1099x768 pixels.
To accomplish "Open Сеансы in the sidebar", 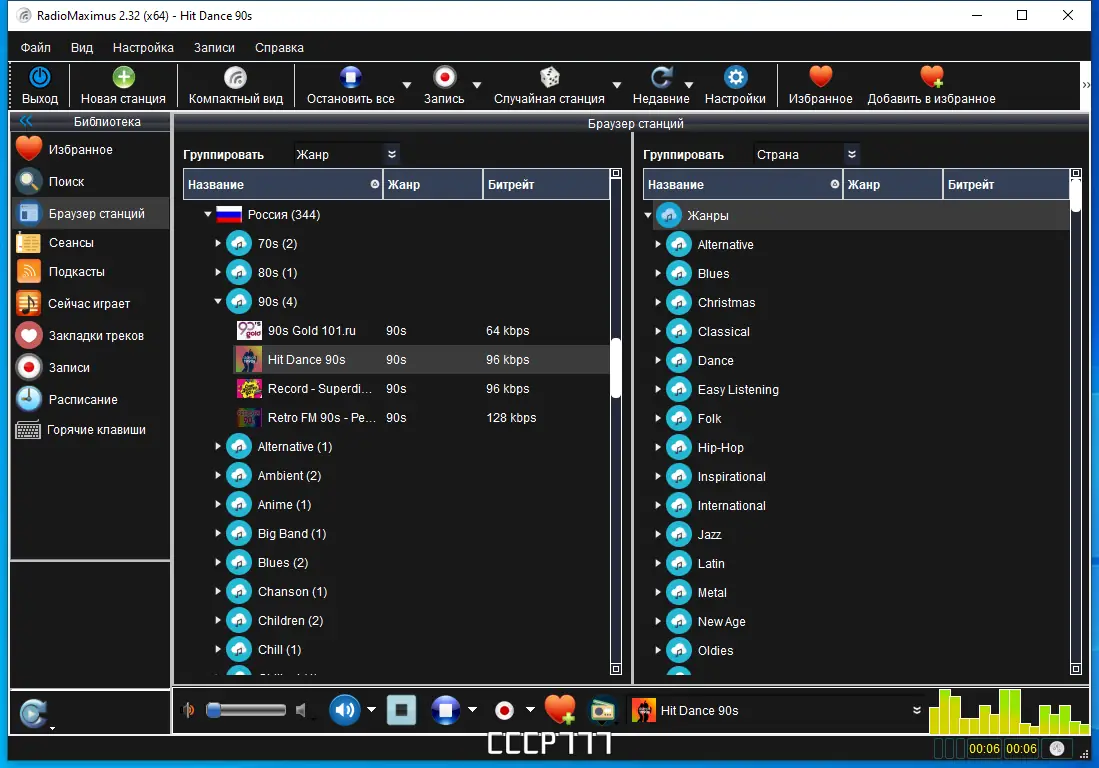I will pos(90,242).
